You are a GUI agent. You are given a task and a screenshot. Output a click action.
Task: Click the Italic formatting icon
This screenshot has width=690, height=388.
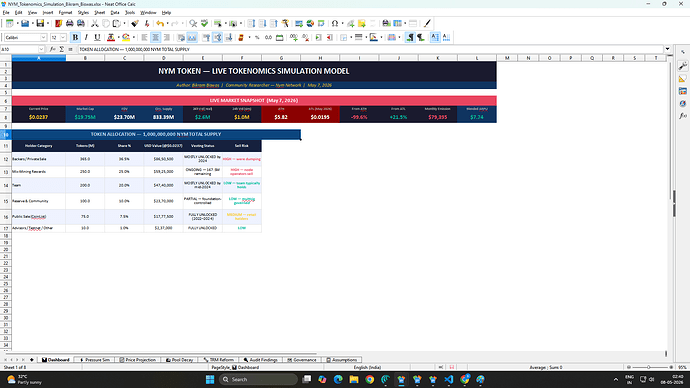[86, 37]
